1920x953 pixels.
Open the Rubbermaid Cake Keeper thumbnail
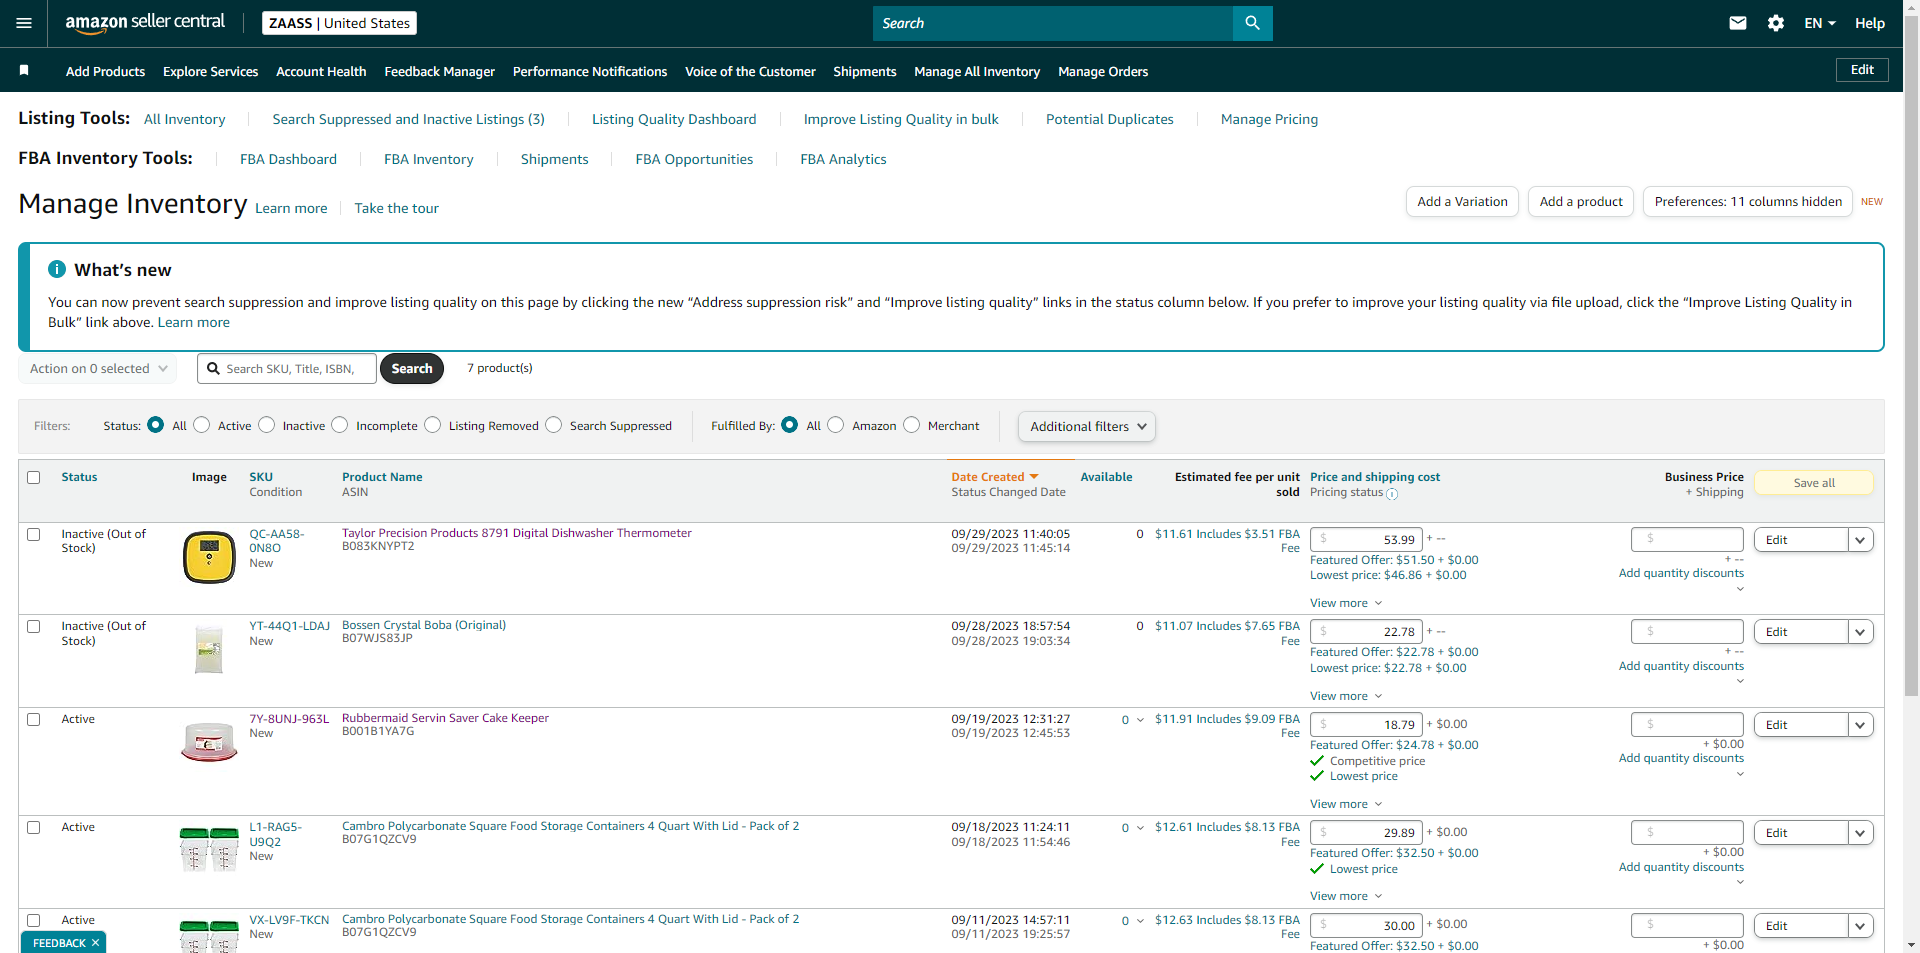click(209, 742)
